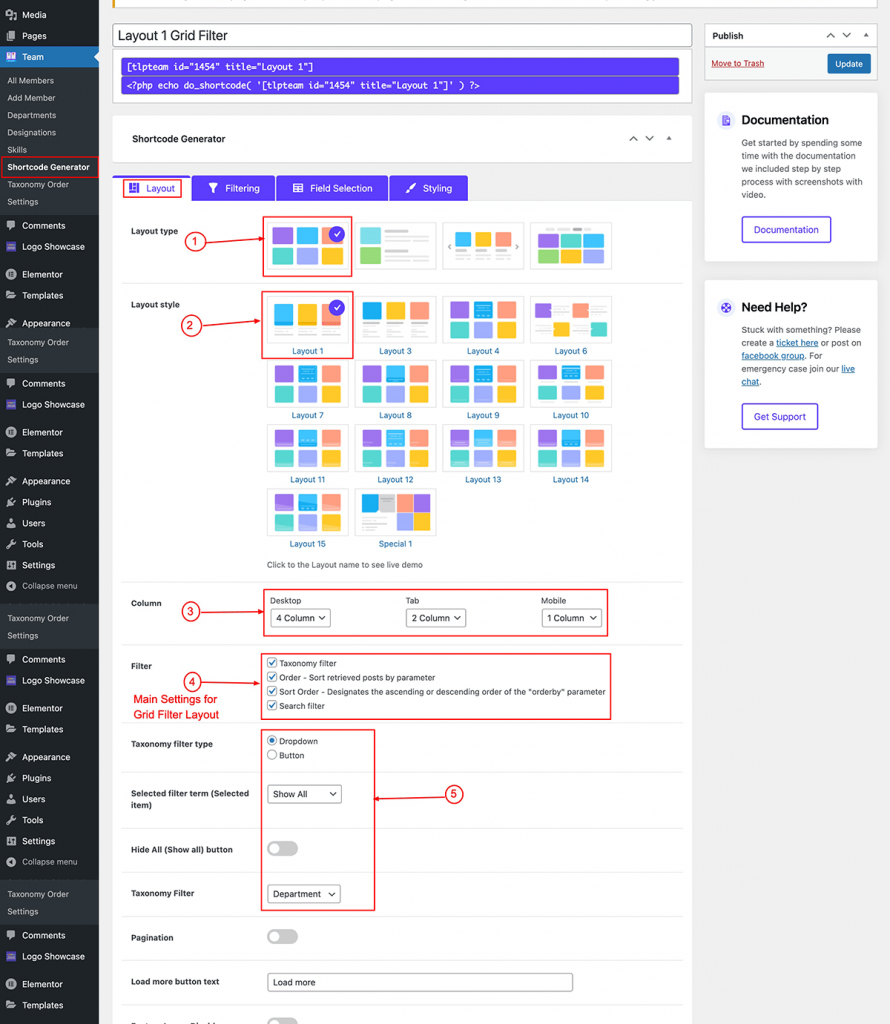Choose the Layout 10 style thumbnail
Screen dimensions: 890x1024
(571, 383)
